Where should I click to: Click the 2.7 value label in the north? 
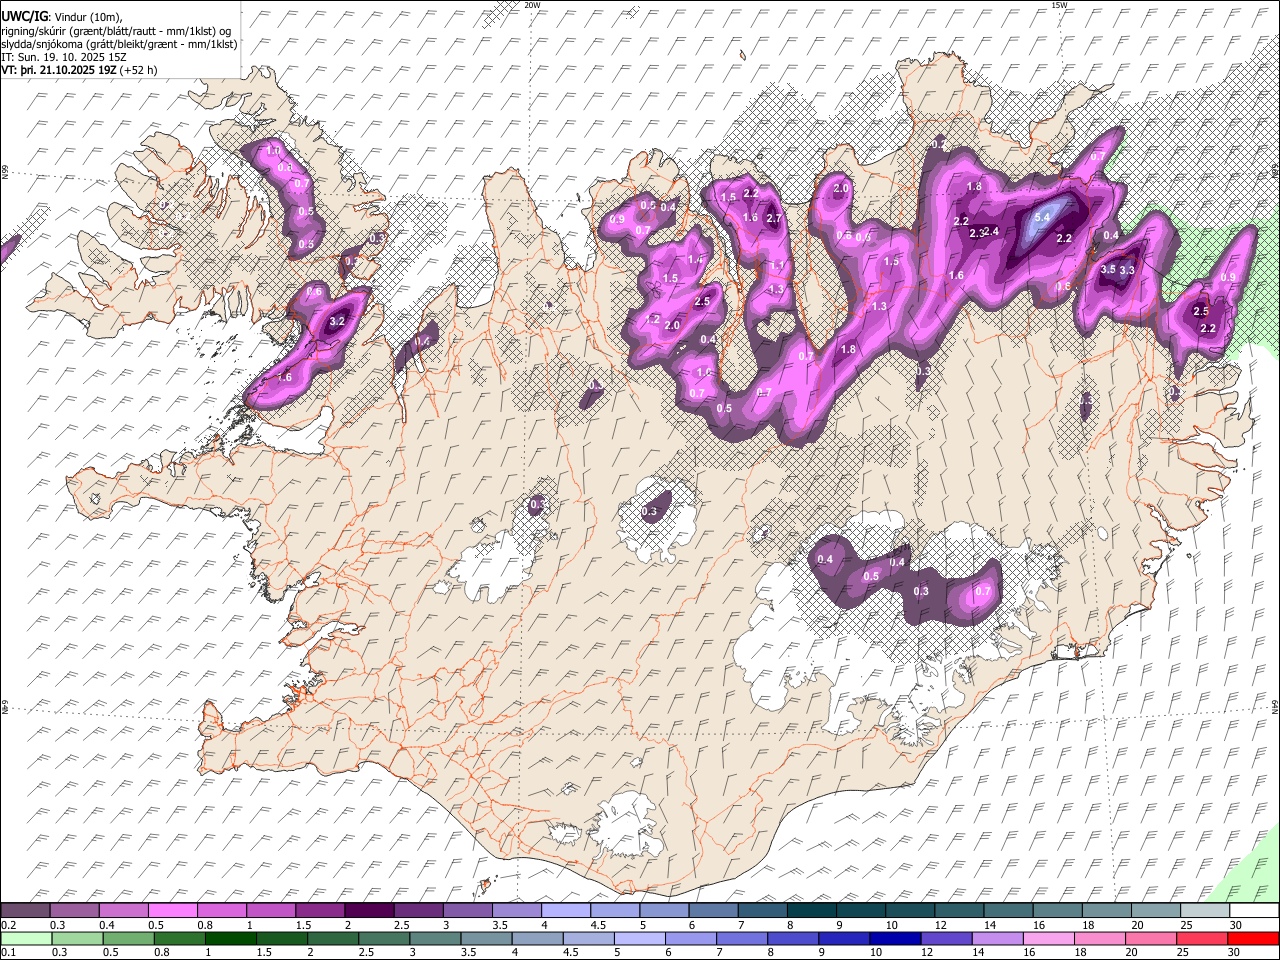(x=772, y=217)
